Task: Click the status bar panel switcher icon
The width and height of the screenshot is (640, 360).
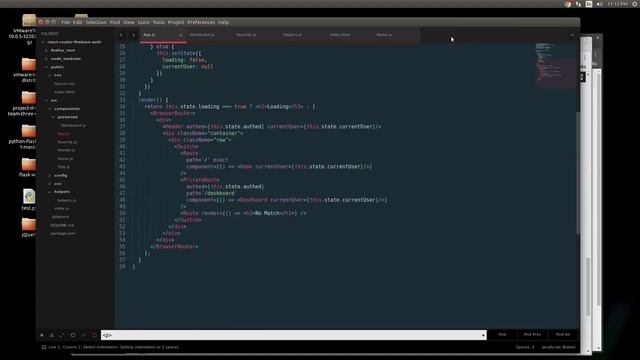Action: coord(44,347)
